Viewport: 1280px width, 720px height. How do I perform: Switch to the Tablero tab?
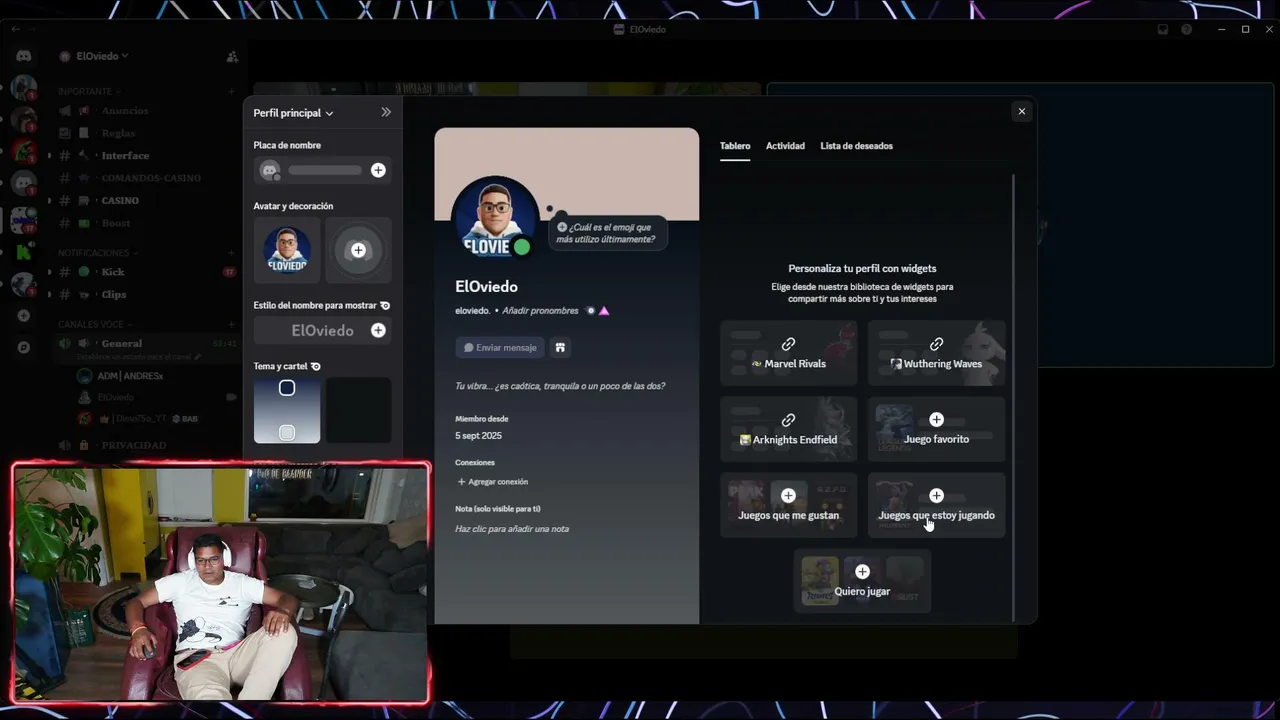click(735, 146)
